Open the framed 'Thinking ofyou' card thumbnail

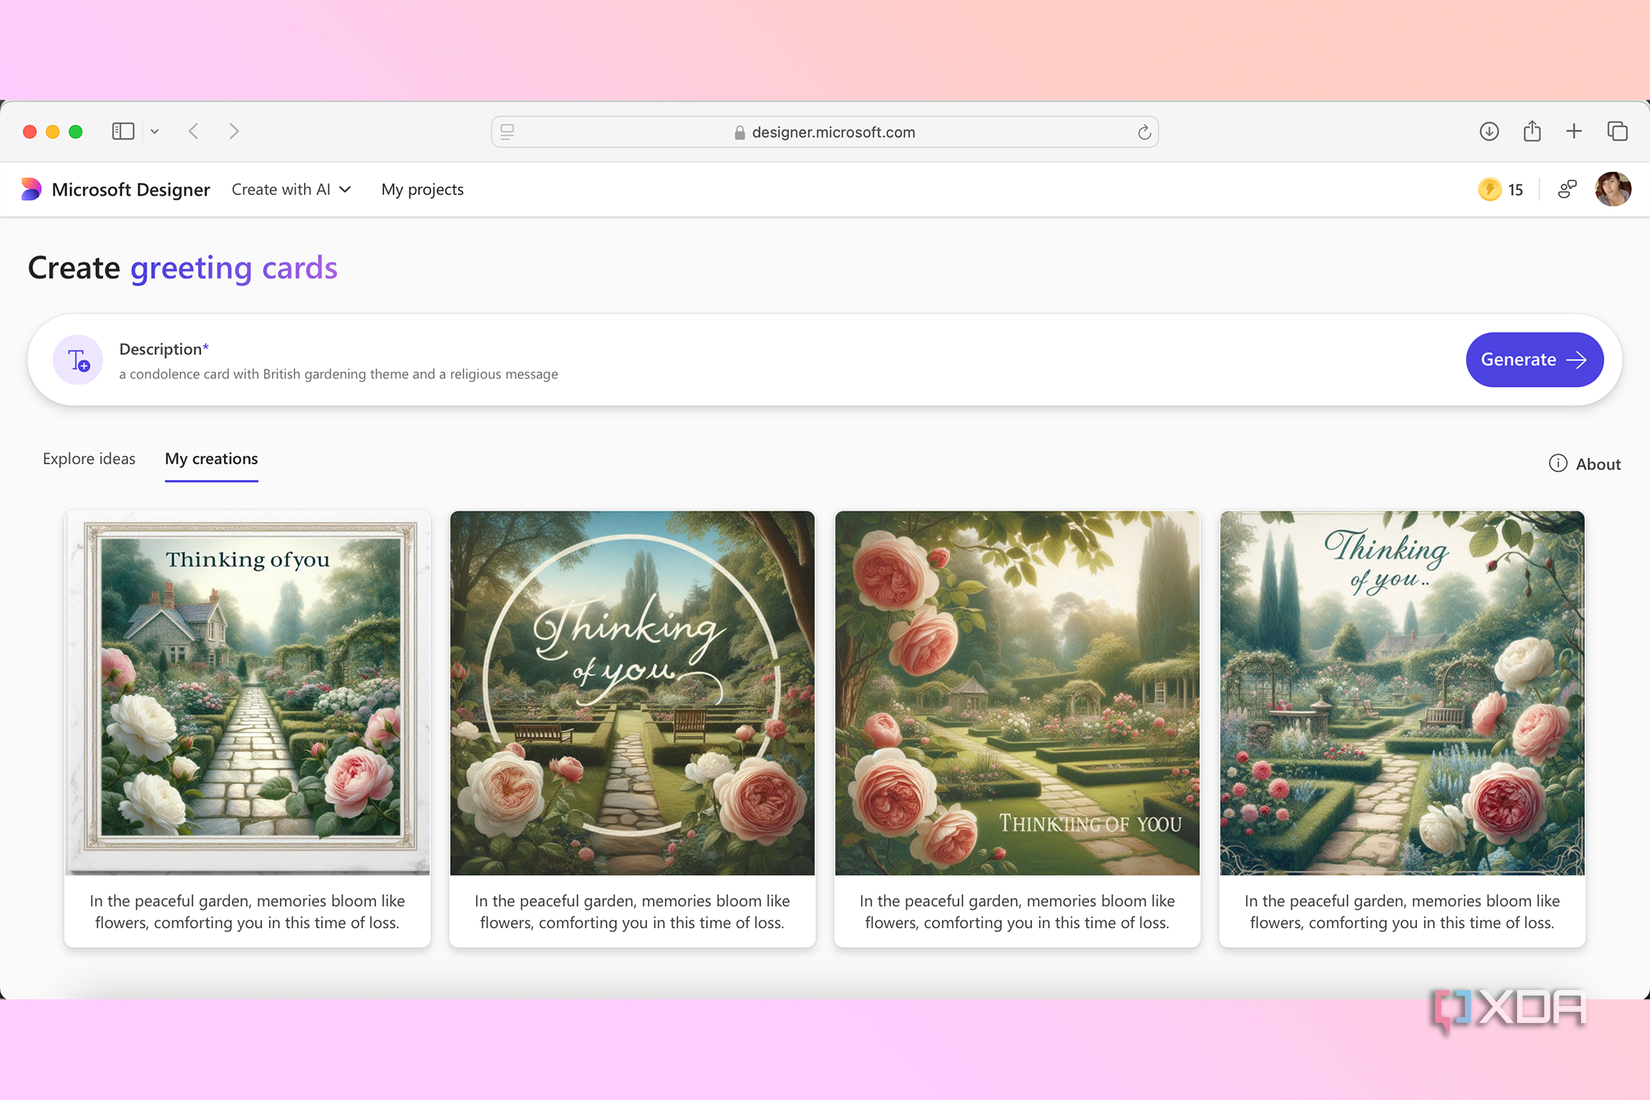[248, 693]
